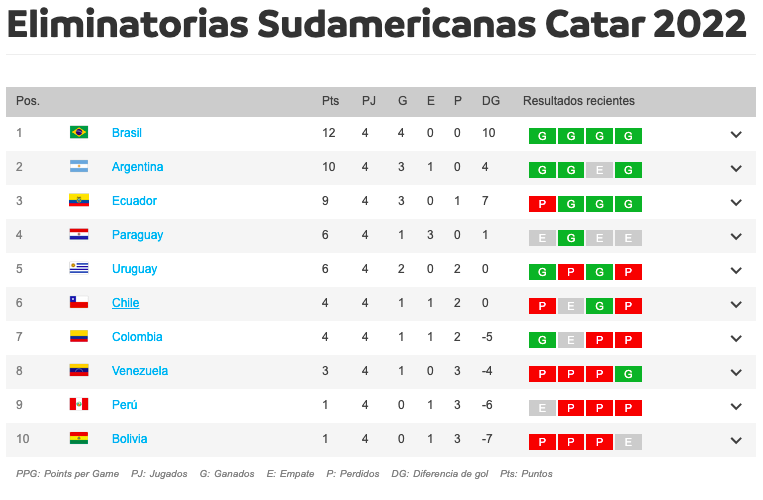Click the Argentina flag icon

point(79,167)
